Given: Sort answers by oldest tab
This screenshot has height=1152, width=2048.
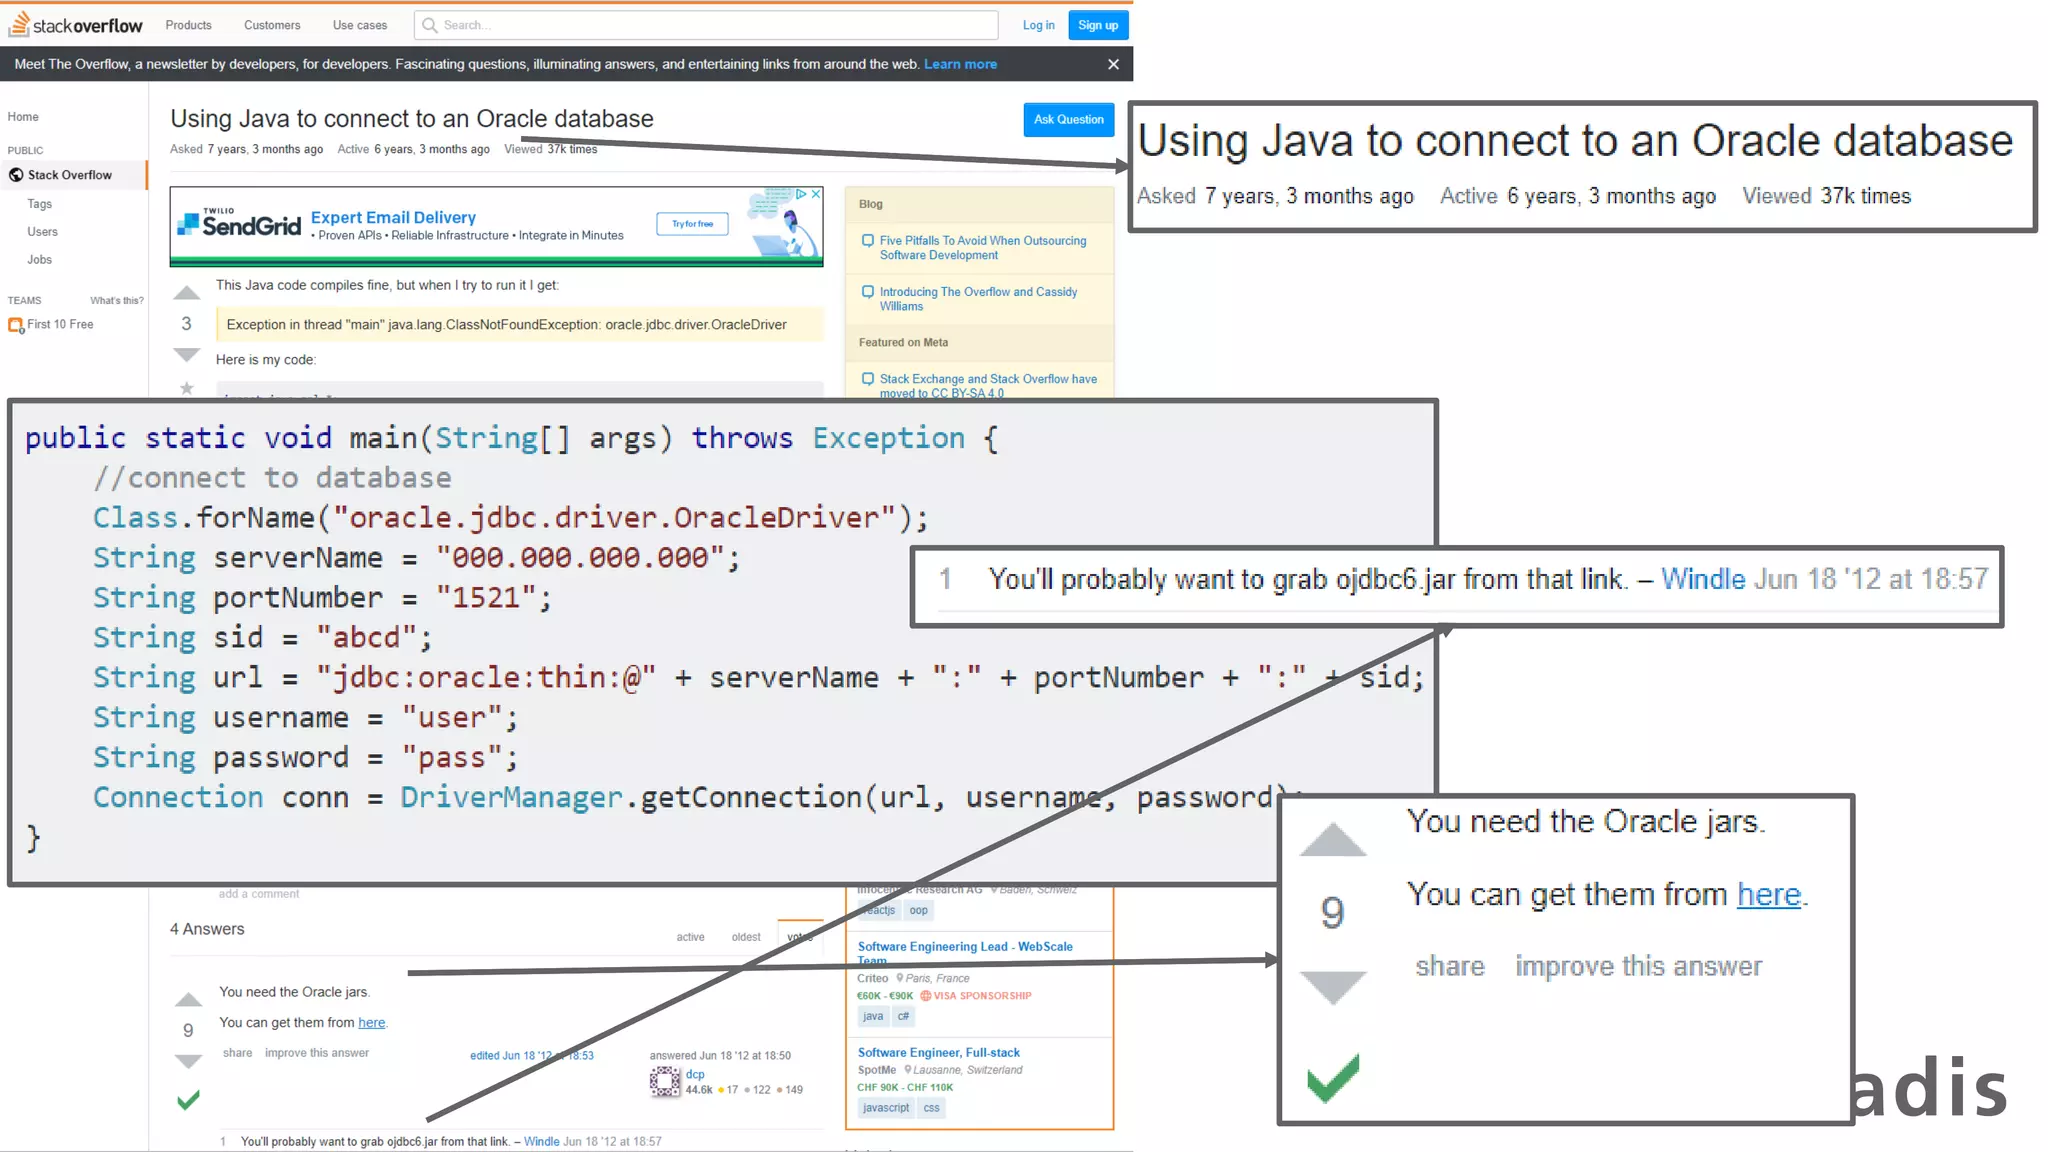Looking at the screenshot, I should click(x=746, y=937).
